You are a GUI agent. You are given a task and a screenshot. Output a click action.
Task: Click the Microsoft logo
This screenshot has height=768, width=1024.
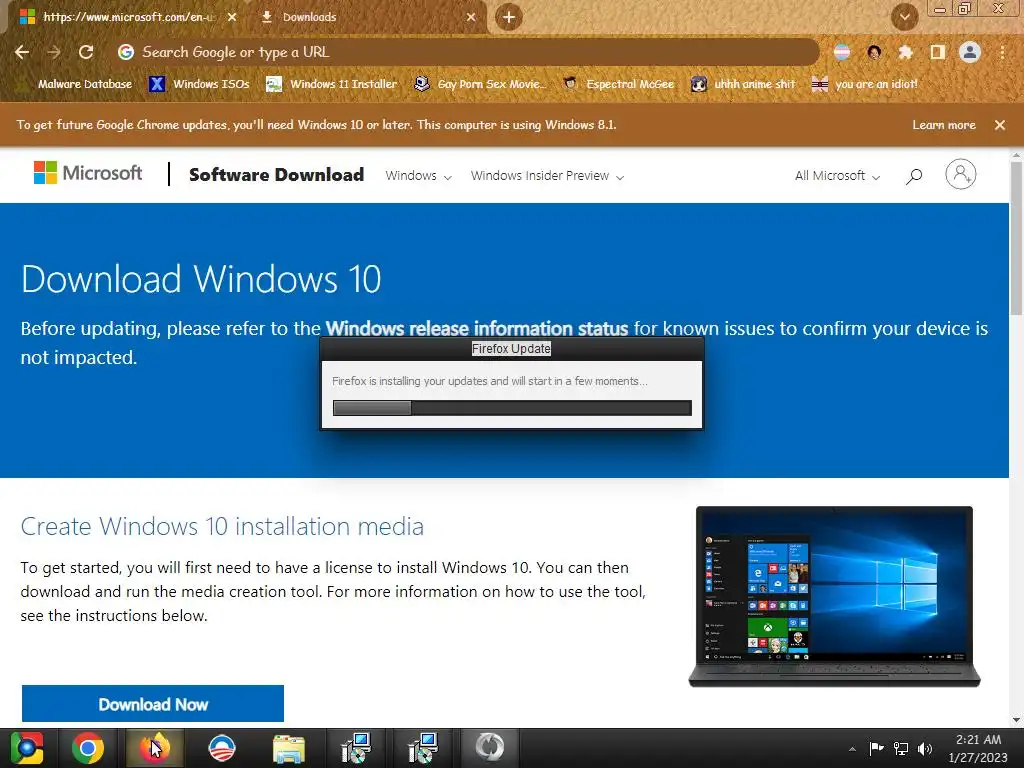tap(88, 173)
